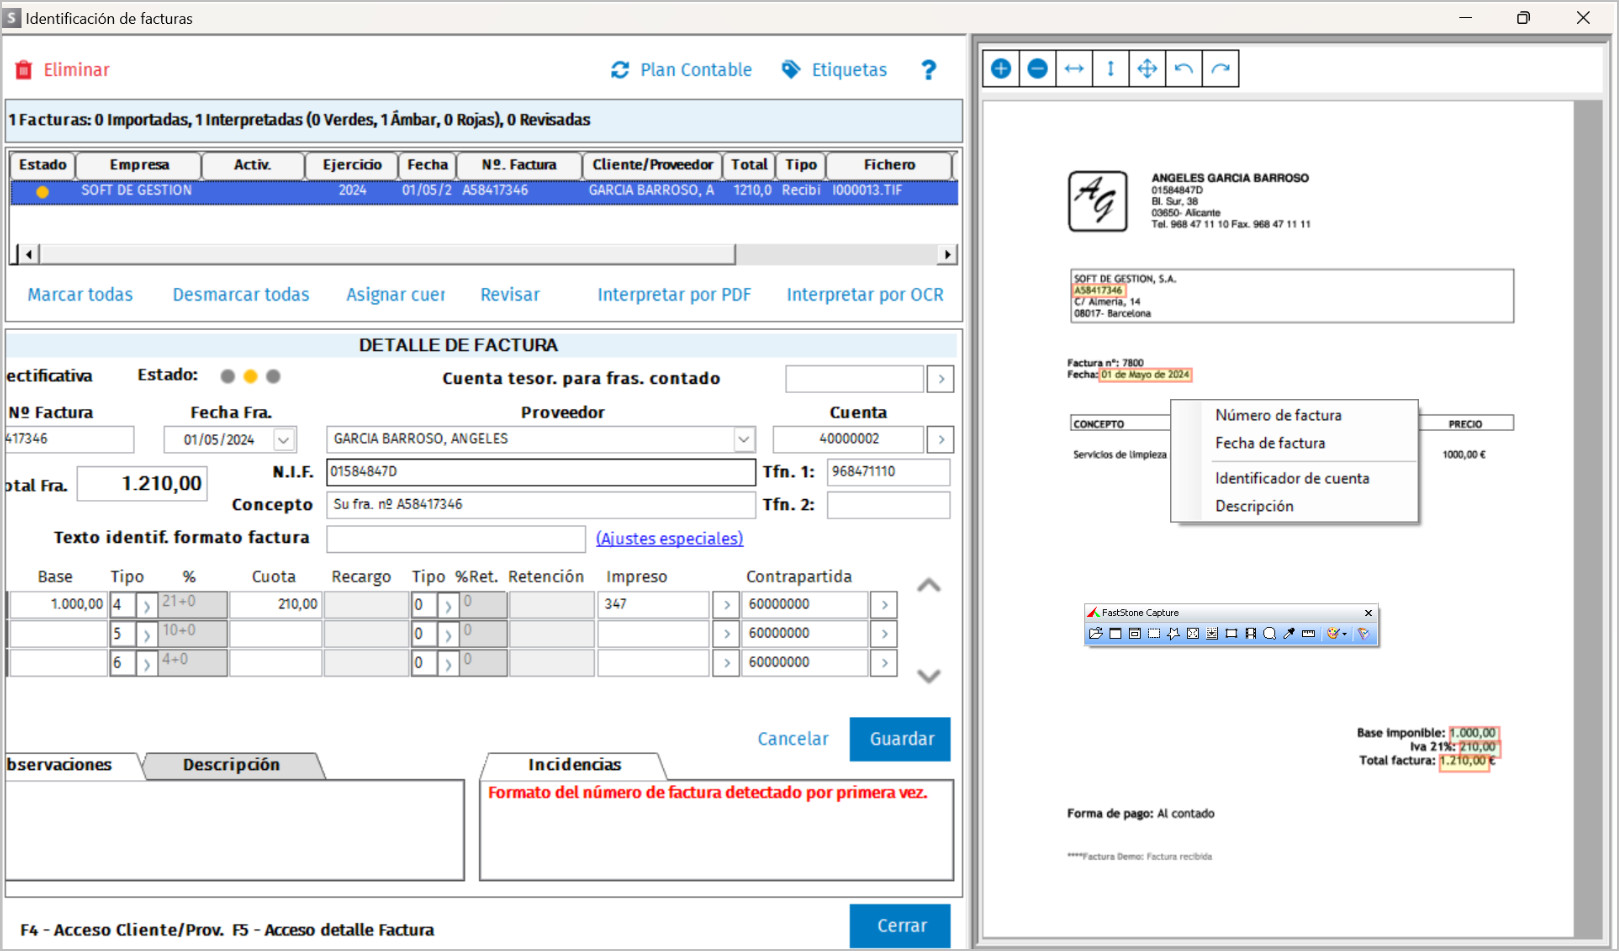The width and height of the screenshot is (1619, 951).
Task: Click the Eliminar trash icon
Action: pos(24,70)
